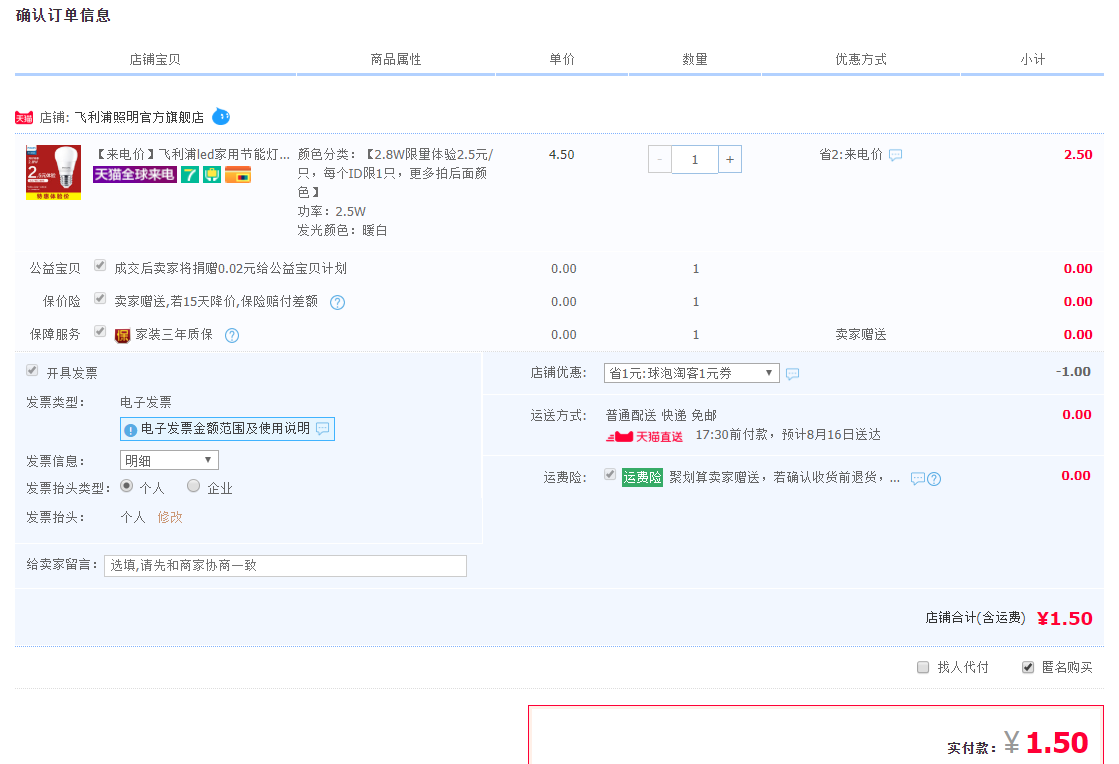Click 卖家赠送 discount text
1119x764 pixels.
coord(861,335)
